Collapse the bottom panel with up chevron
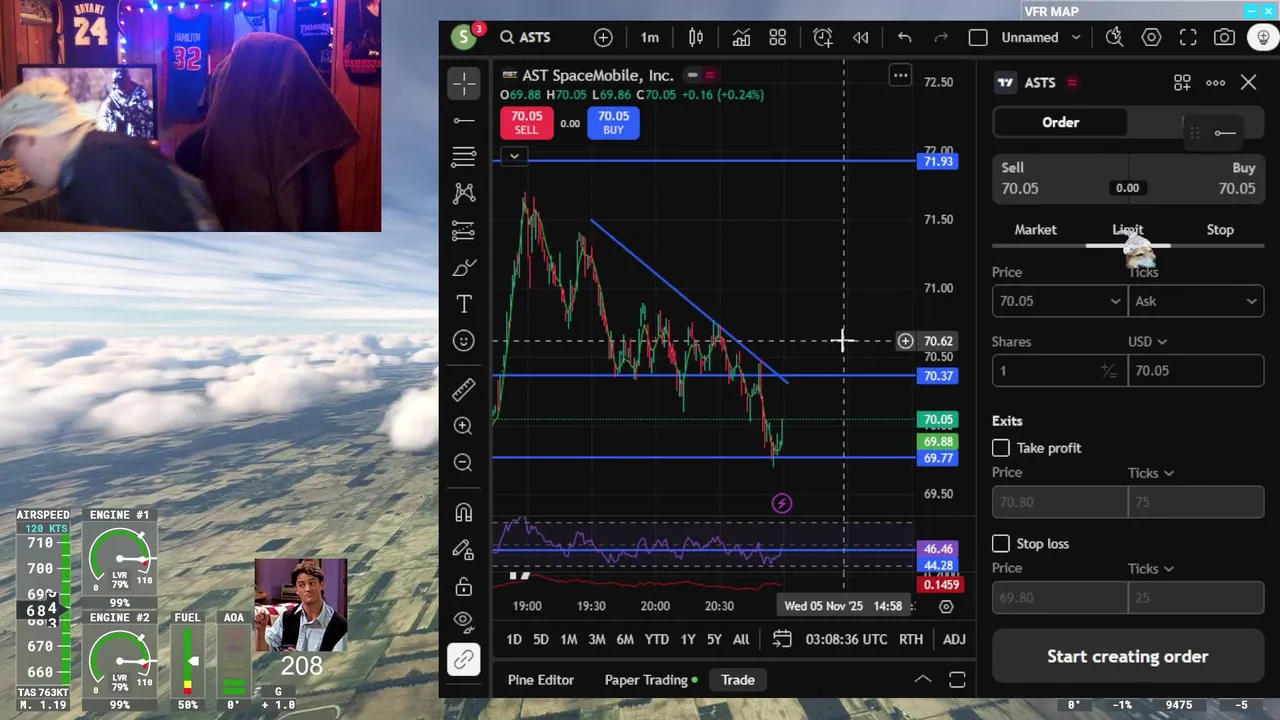Image resolution: width=1280 pixels, height=720 pixels. coord(922,680)
